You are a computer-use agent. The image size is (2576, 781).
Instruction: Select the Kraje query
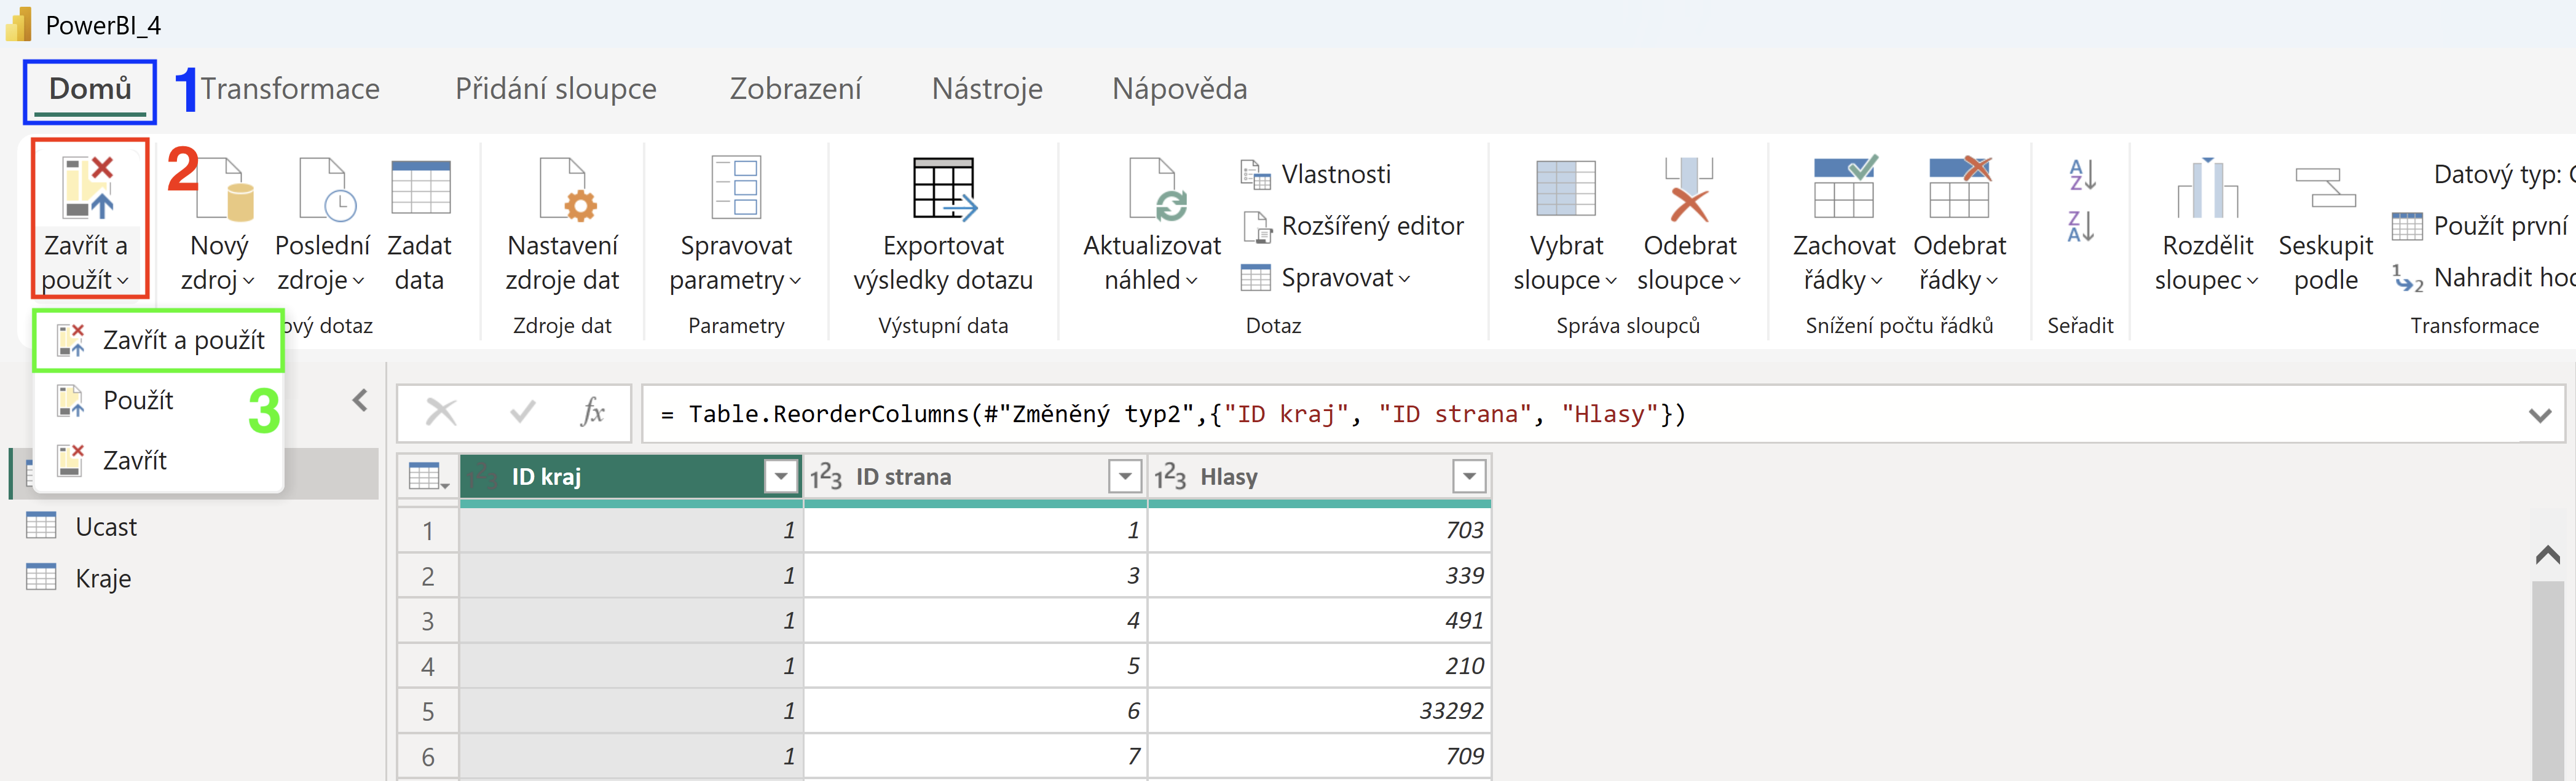pos(103,579)
